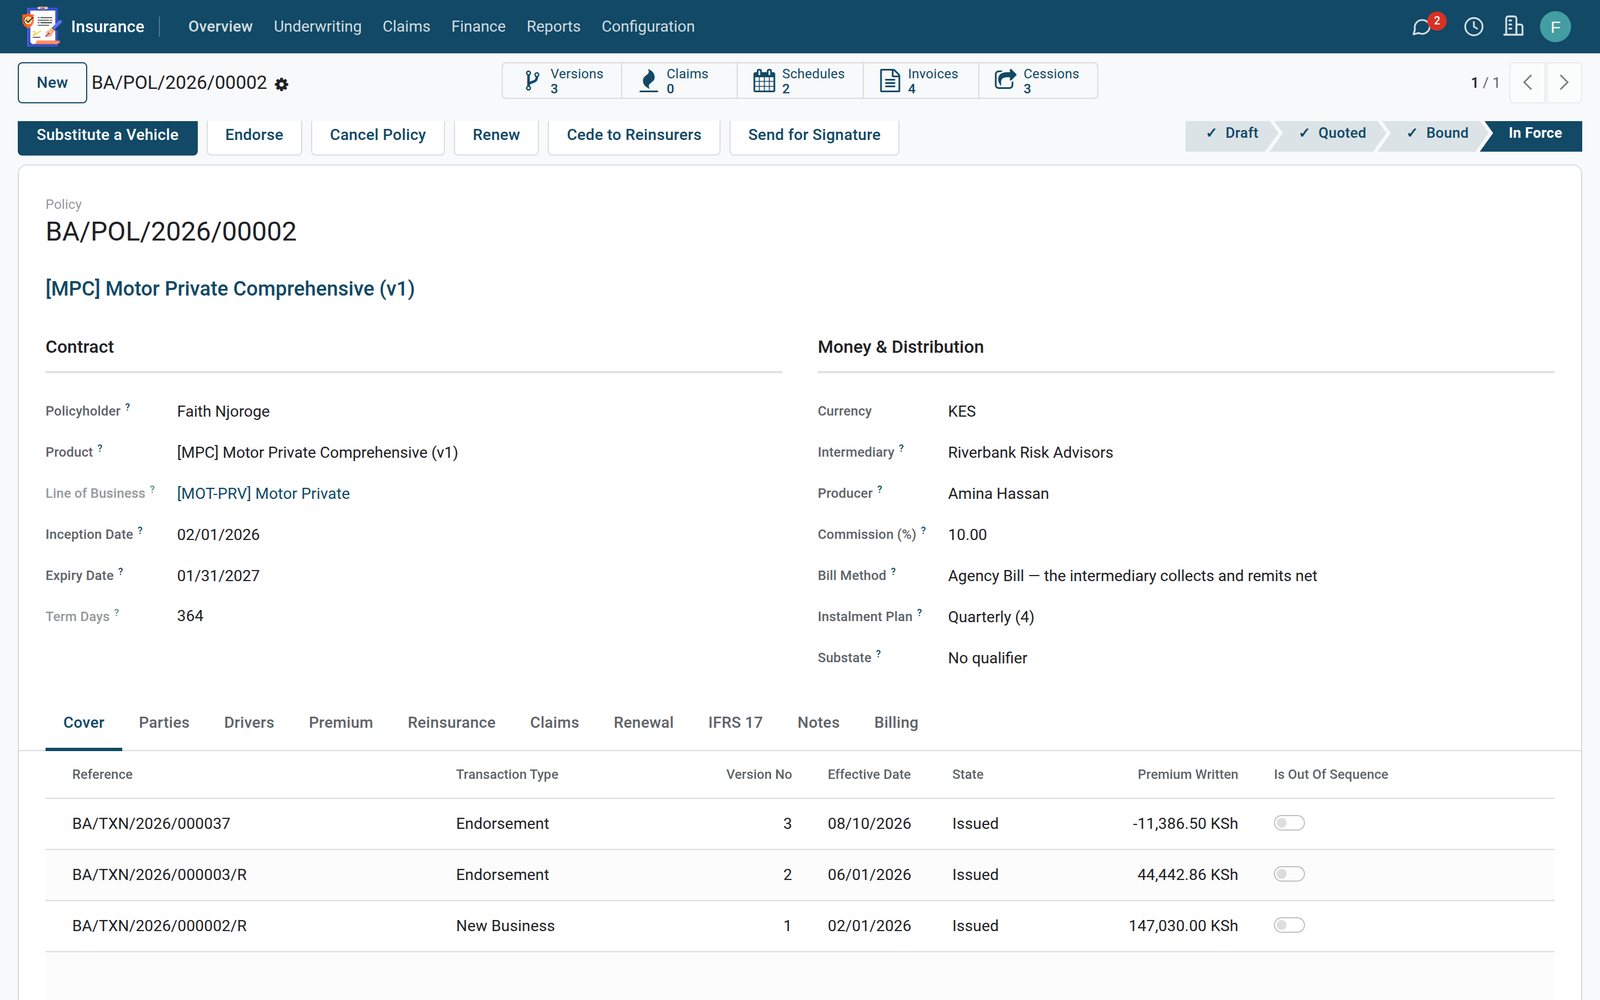Click the Riverbank Risk Advisors intermediary value
Image resolution: width=1600 pixels, height=1000 pixels.
tap(1030, 453)
